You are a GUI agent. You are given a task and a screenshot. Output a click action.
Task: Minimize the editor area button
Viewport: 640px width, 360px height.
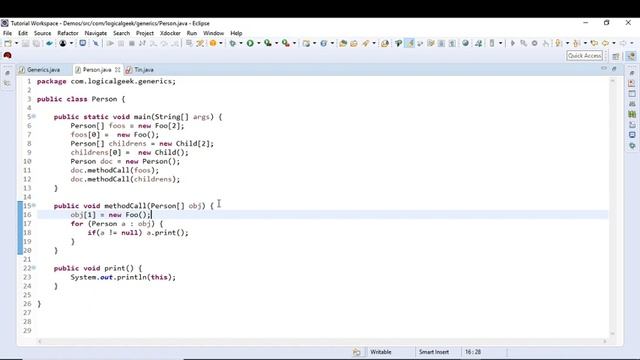tap(604, 69)
